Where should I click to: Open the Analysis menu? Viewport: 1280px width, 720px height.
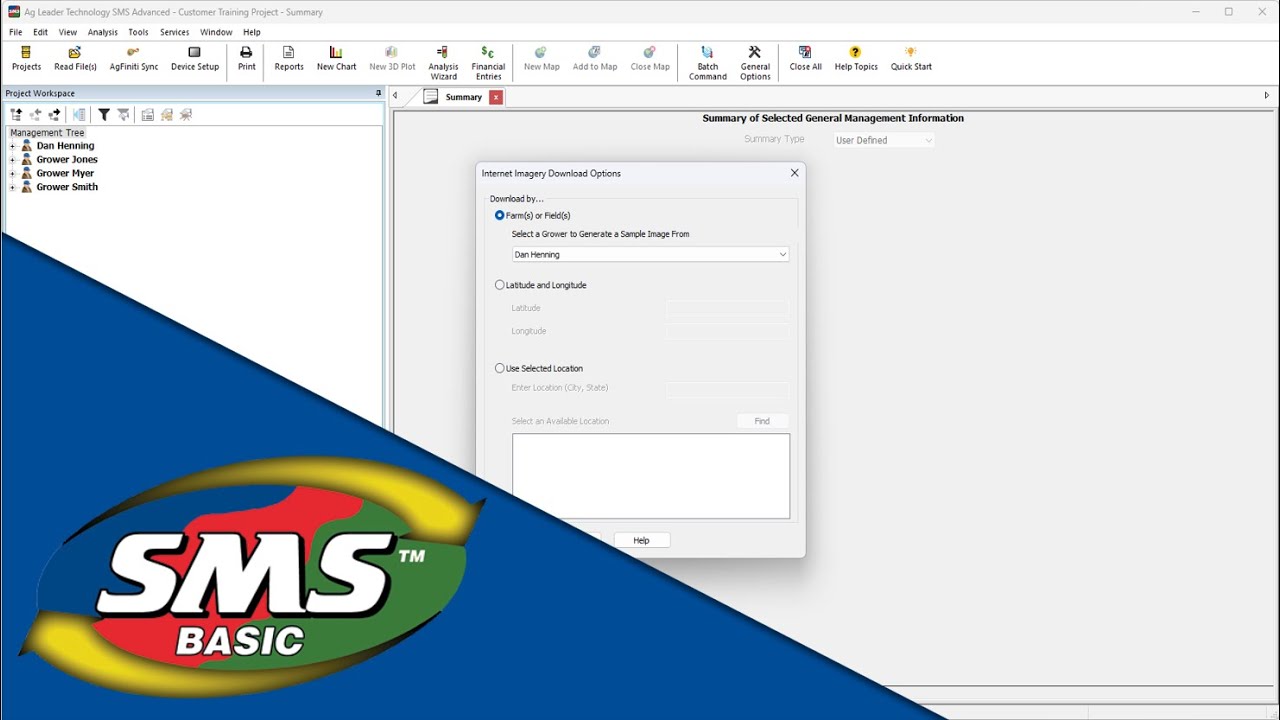coord(103,32)
